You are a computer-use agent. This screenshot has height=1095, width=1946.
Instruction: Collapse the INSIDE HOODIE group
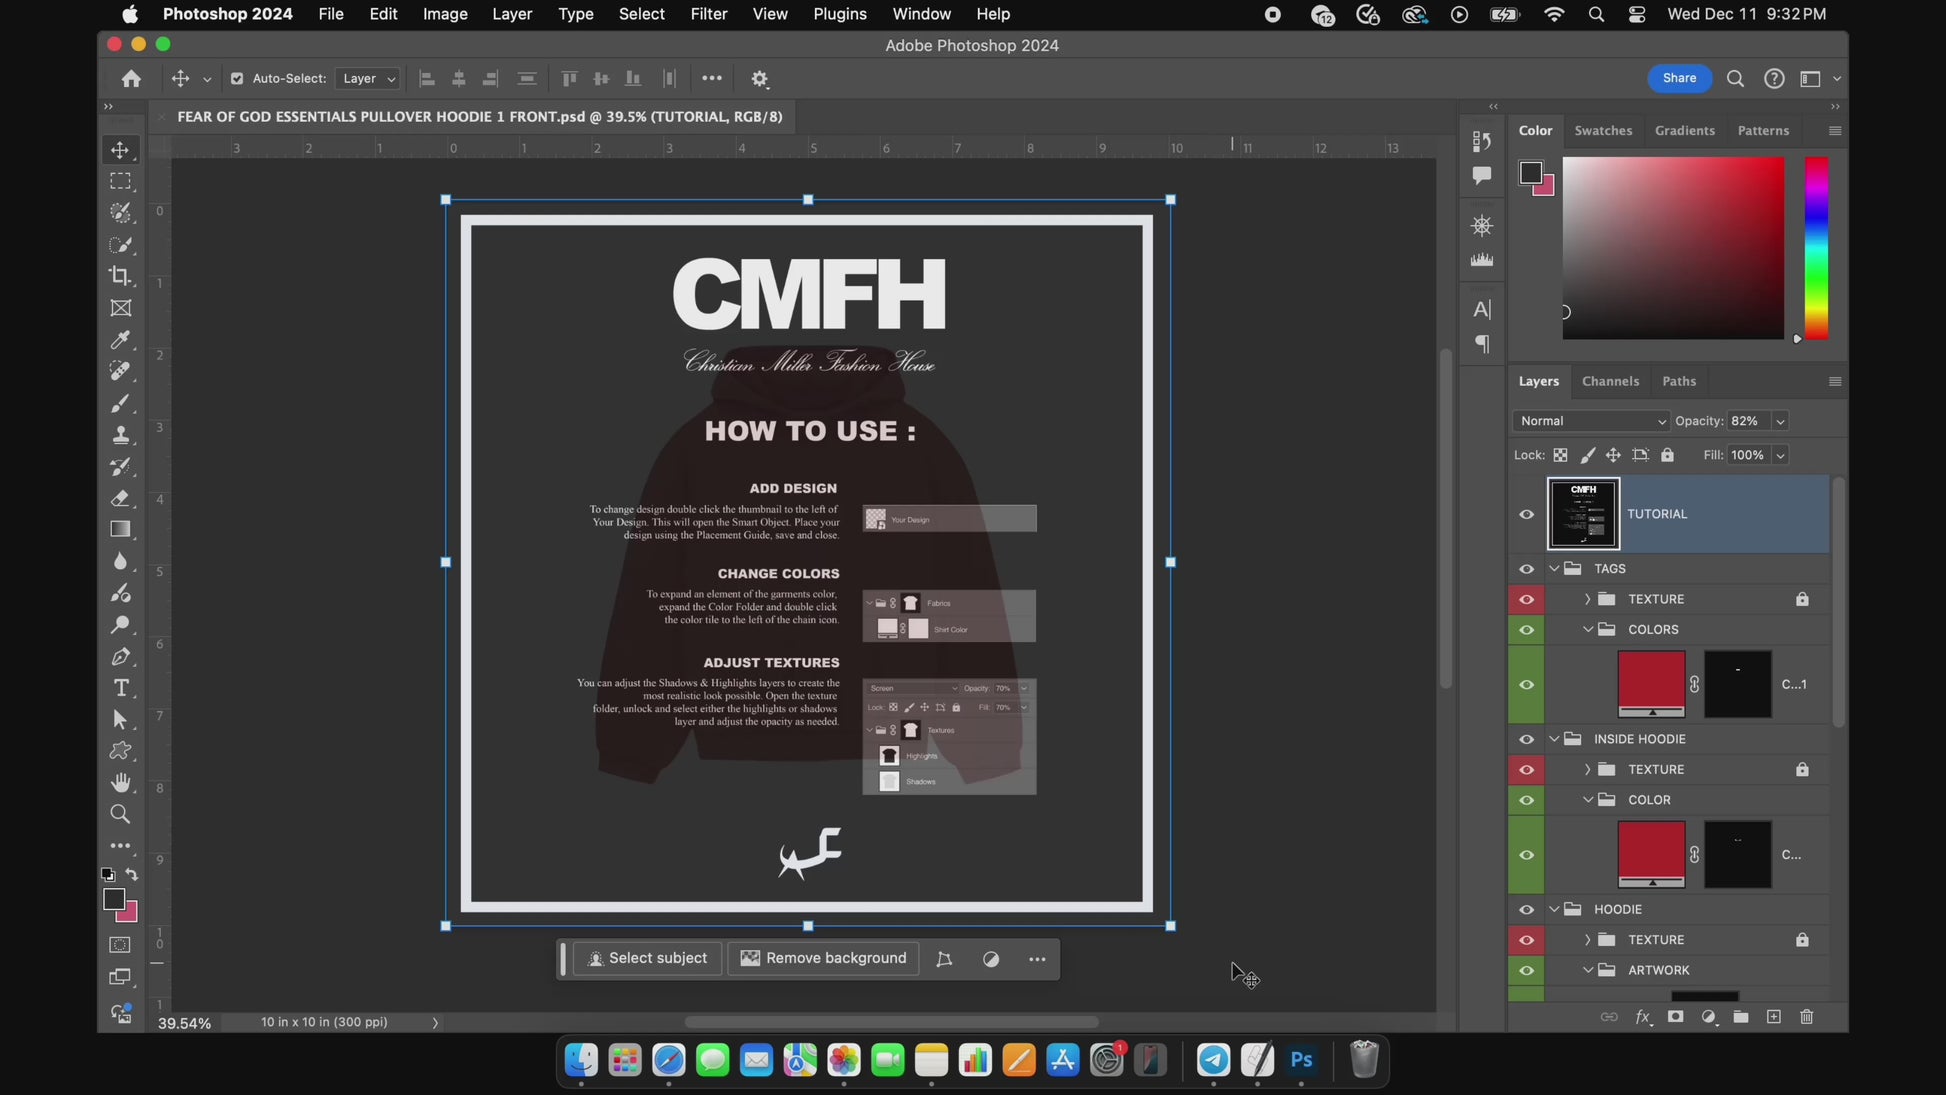coord(1554,740)
